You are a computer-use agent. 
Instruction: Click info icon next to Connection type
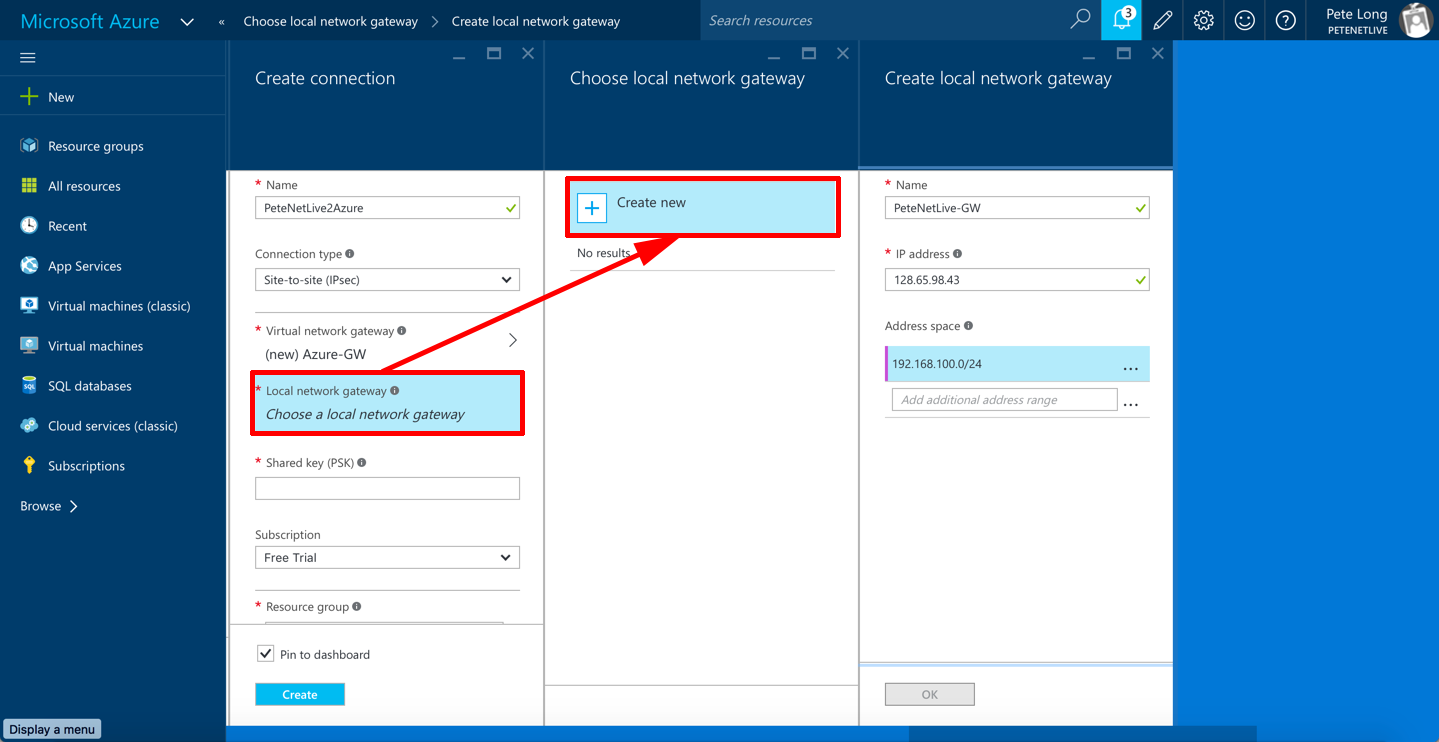tap(349, 254)
